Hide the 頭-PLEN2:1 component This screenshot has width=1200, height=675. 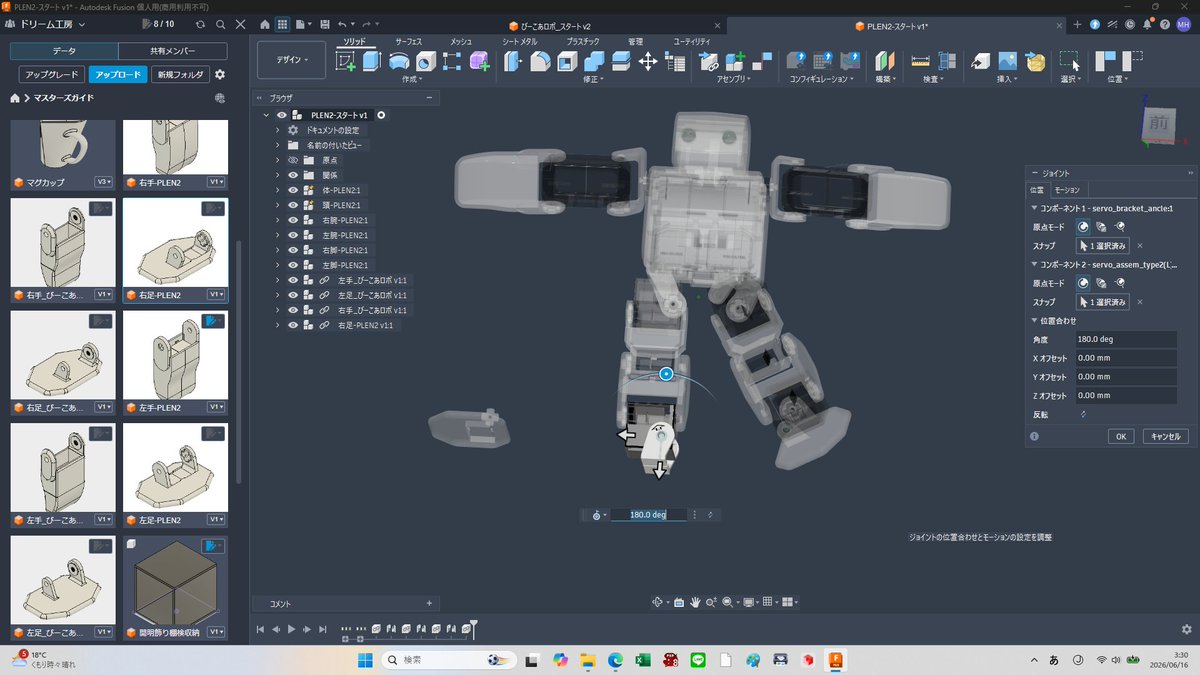293,205
